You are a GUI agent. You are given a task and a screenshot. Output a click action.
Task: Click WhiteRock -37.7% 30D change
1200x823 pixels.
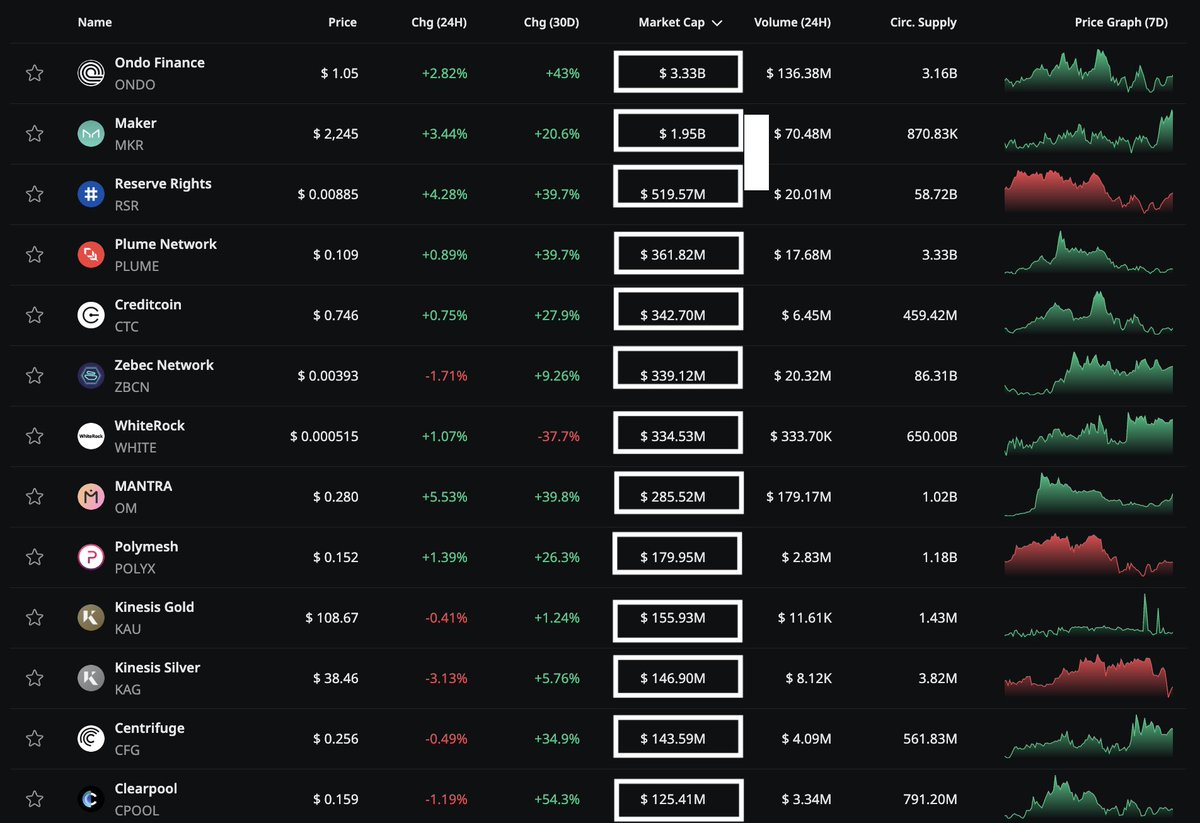point(560,437)
